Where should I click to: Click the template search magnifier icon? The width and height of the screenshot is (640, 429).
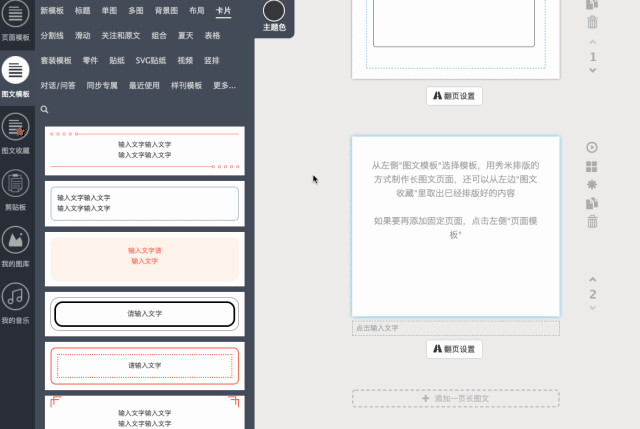(x=44, y=109)
